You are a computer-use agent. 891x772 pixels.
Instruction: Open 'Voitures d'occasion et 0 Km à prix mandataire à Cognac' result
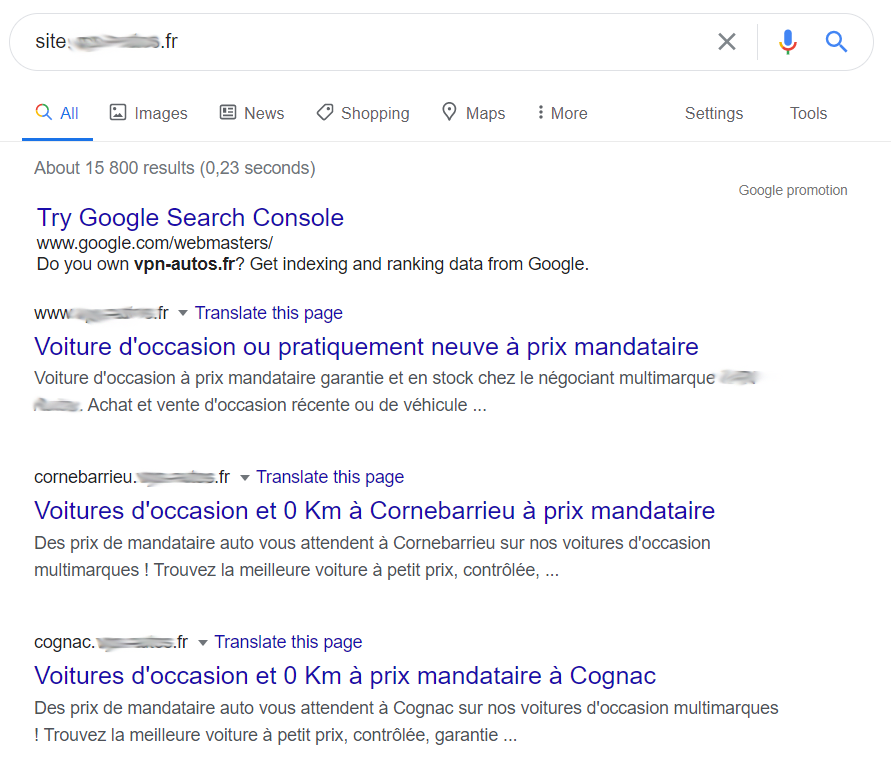pyautogui.click(x=345, y=675)
